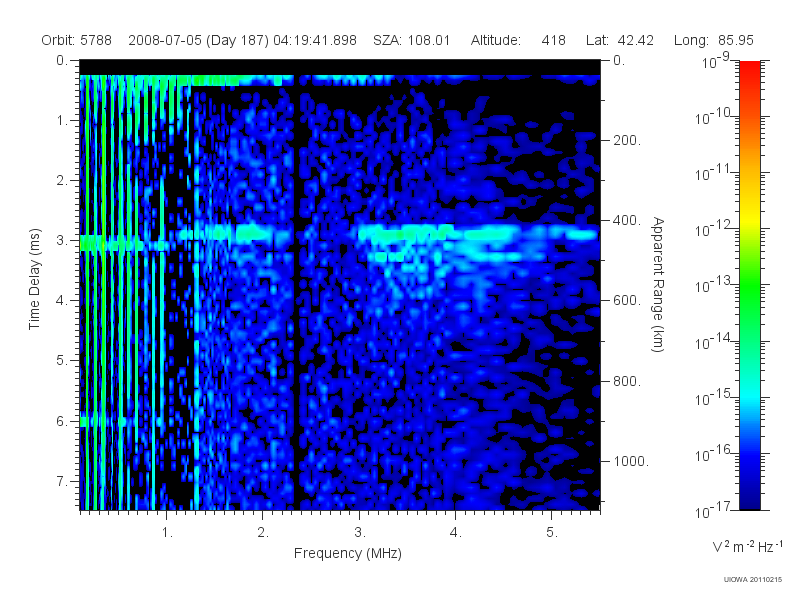
Task: Click the colorbar label '10^-17'
Action: (713, 510)
